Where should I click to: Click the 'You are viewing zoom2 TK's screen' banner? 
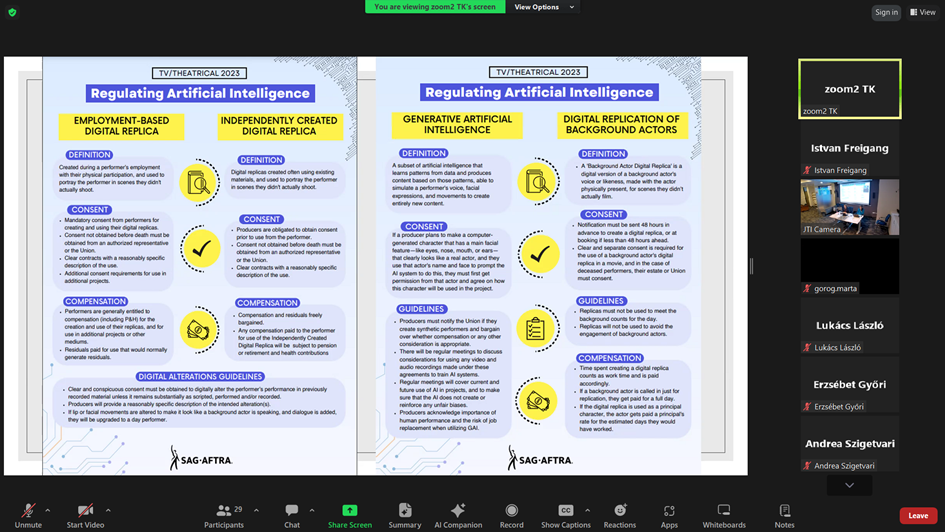pyautogui.click(x=435, y=7)
